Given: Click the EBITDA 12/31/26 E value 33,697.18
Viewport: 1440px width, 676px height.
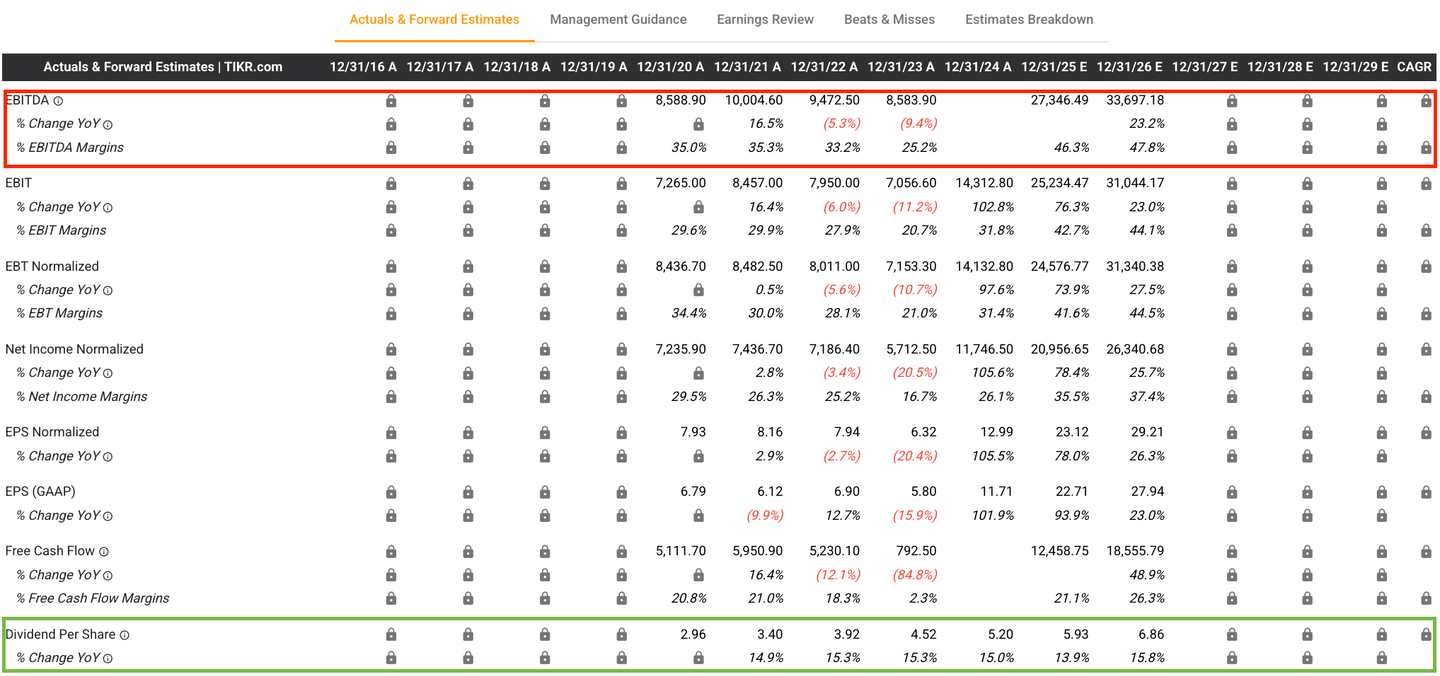Looking at the screenshot, I should click(1130, 101).
